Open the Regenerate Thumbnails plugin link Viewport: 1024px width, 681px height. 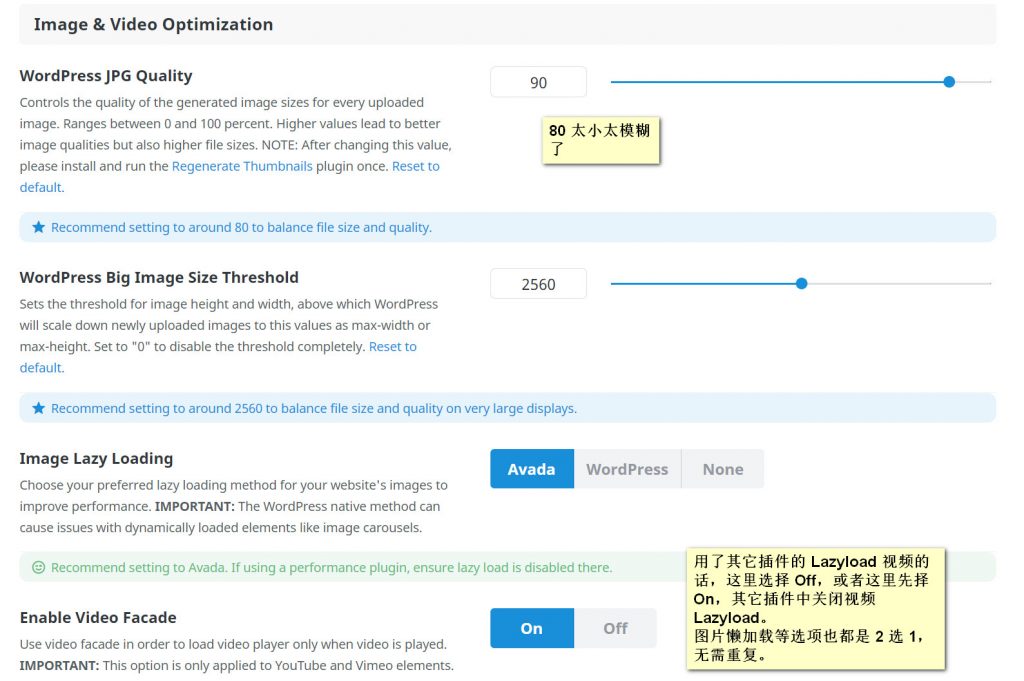[x=242, y=166]
